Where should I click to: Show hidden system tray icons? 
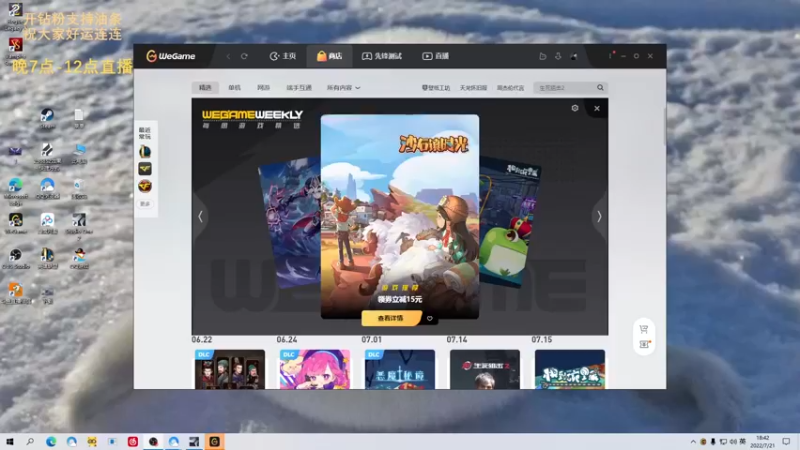tap(692, 442)
